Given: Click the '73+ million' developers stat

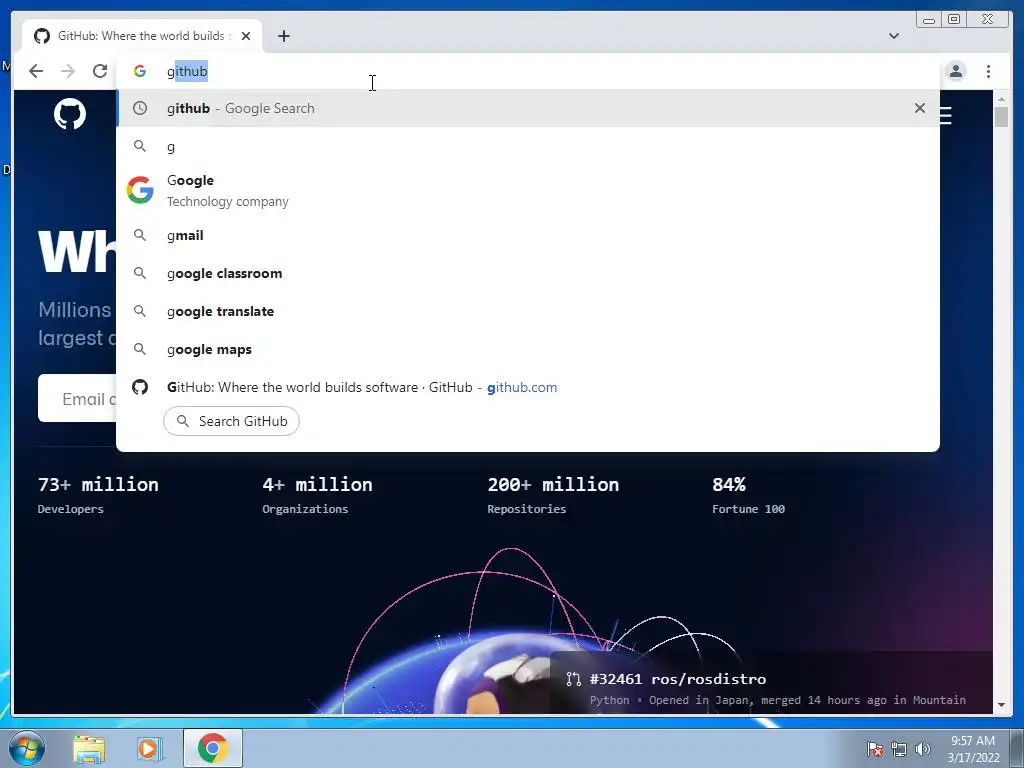Looking at the screenshot, I should (x=98, y=485).
